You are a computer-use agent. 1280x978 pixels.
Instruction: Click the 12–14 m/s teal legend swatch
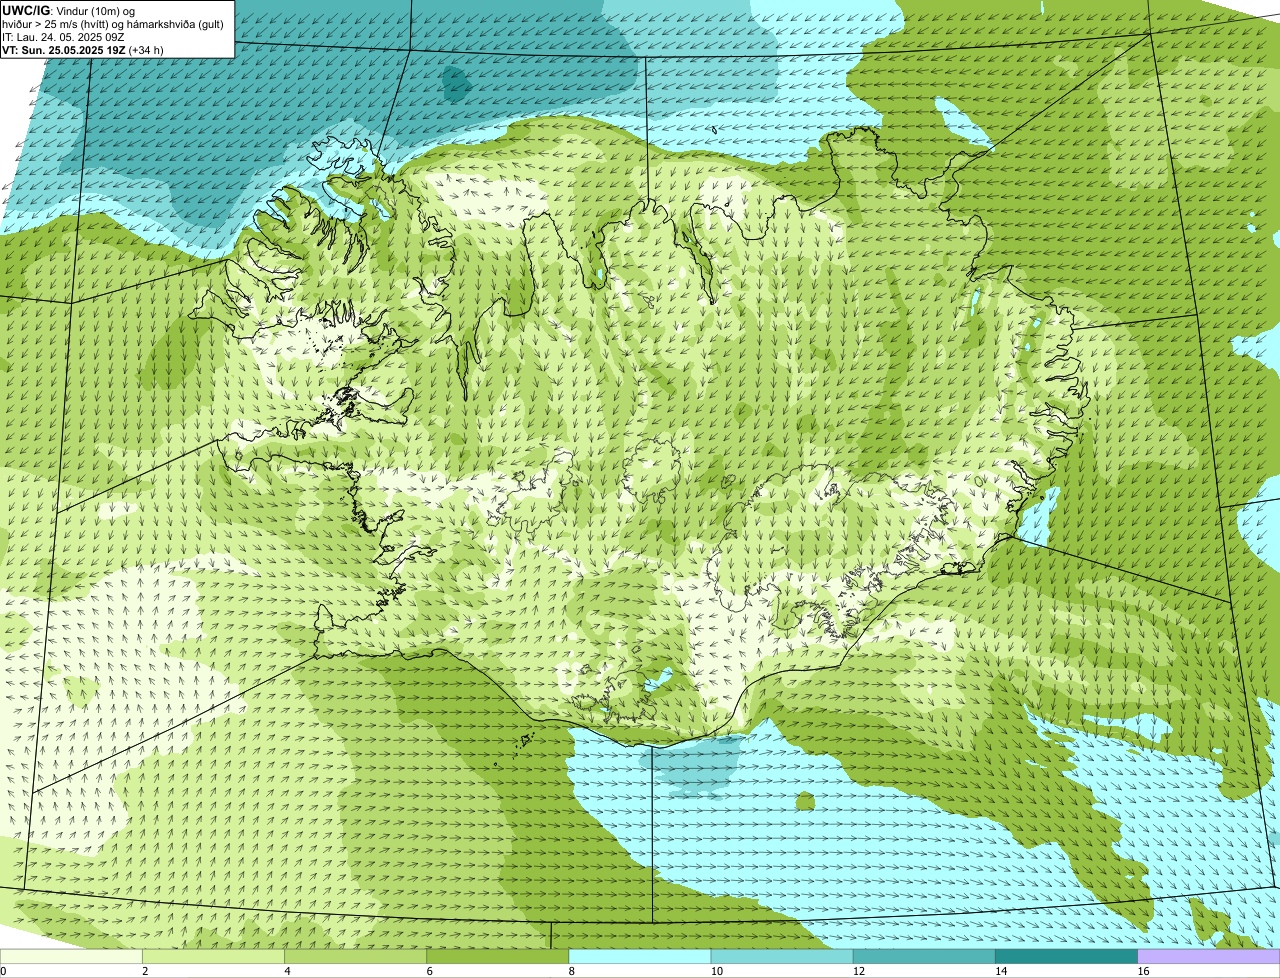(x=924, y=957)
